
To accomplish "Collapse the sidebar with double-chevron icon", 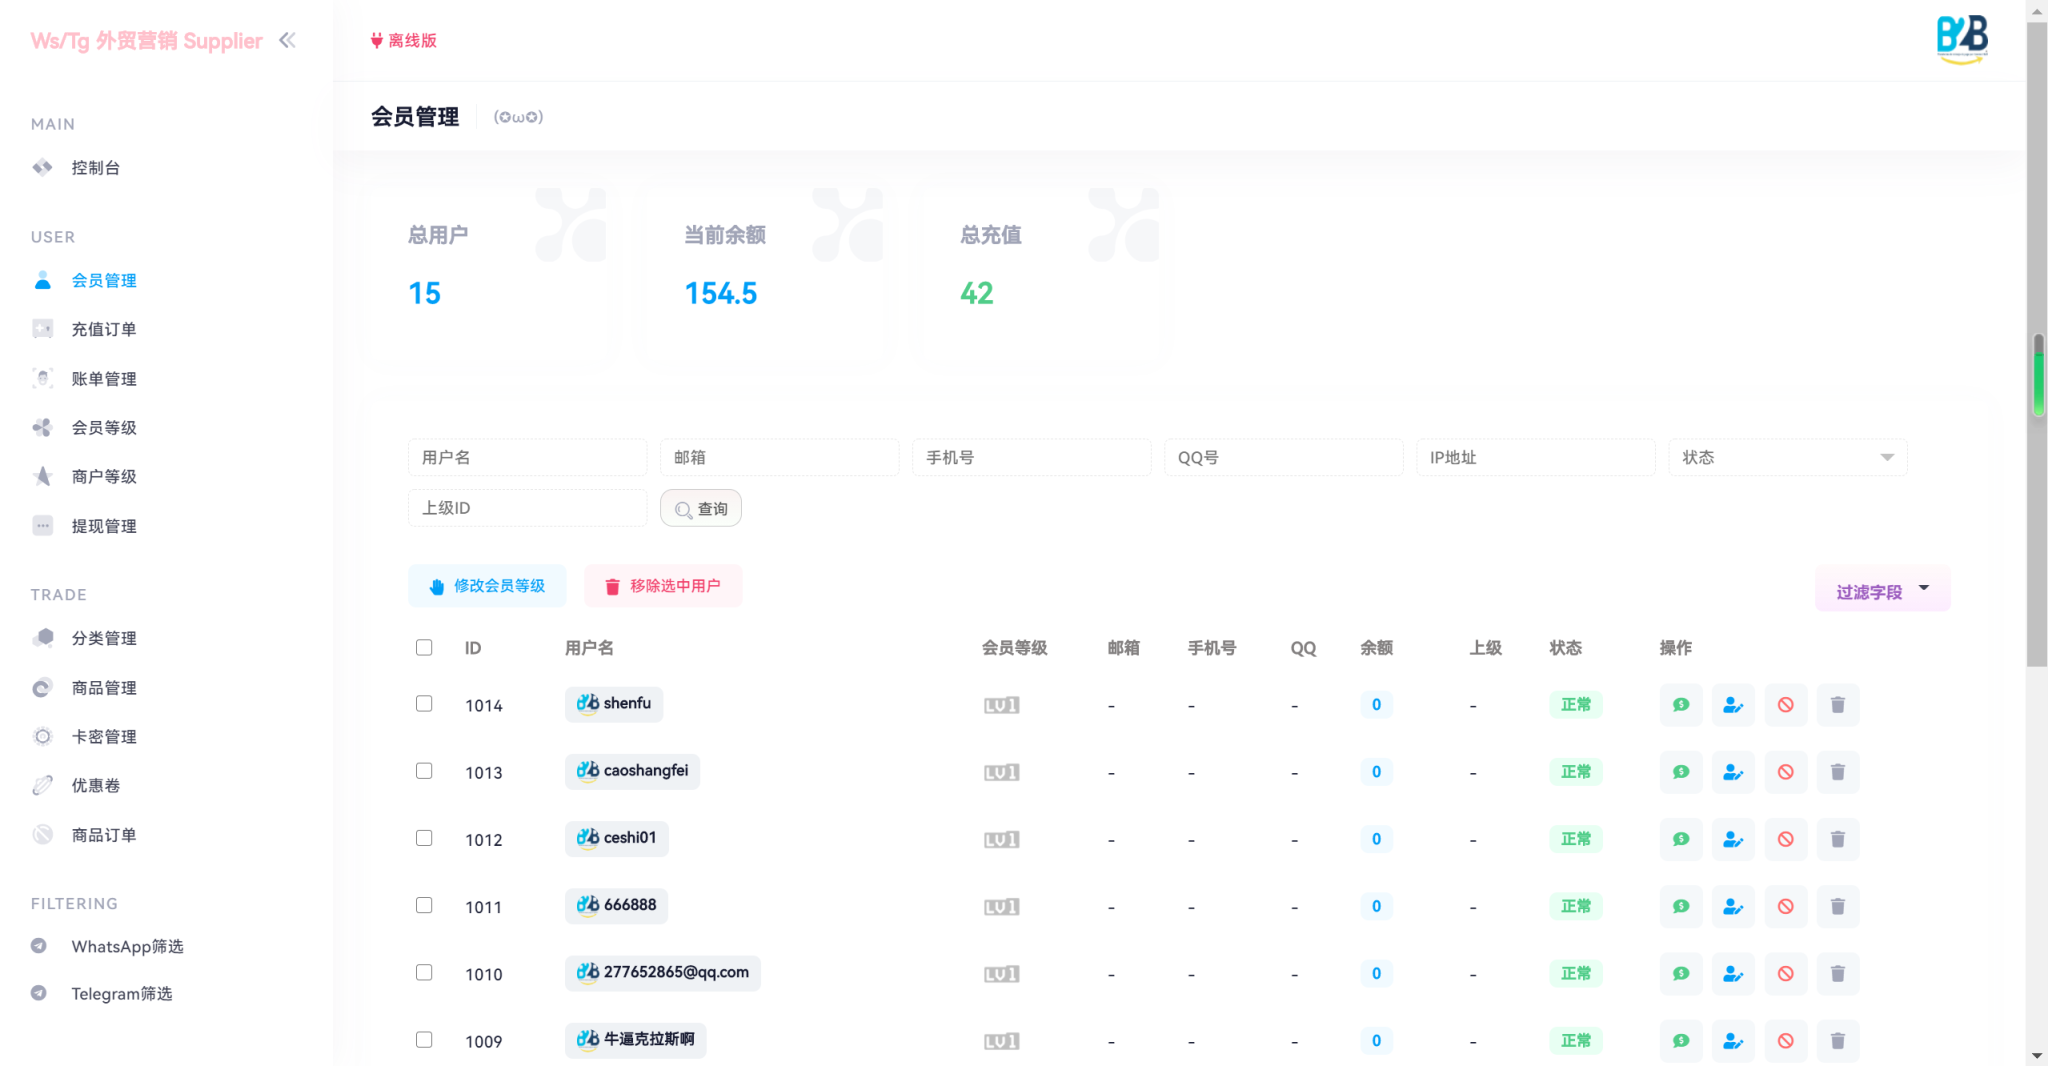I will point(288,40).
